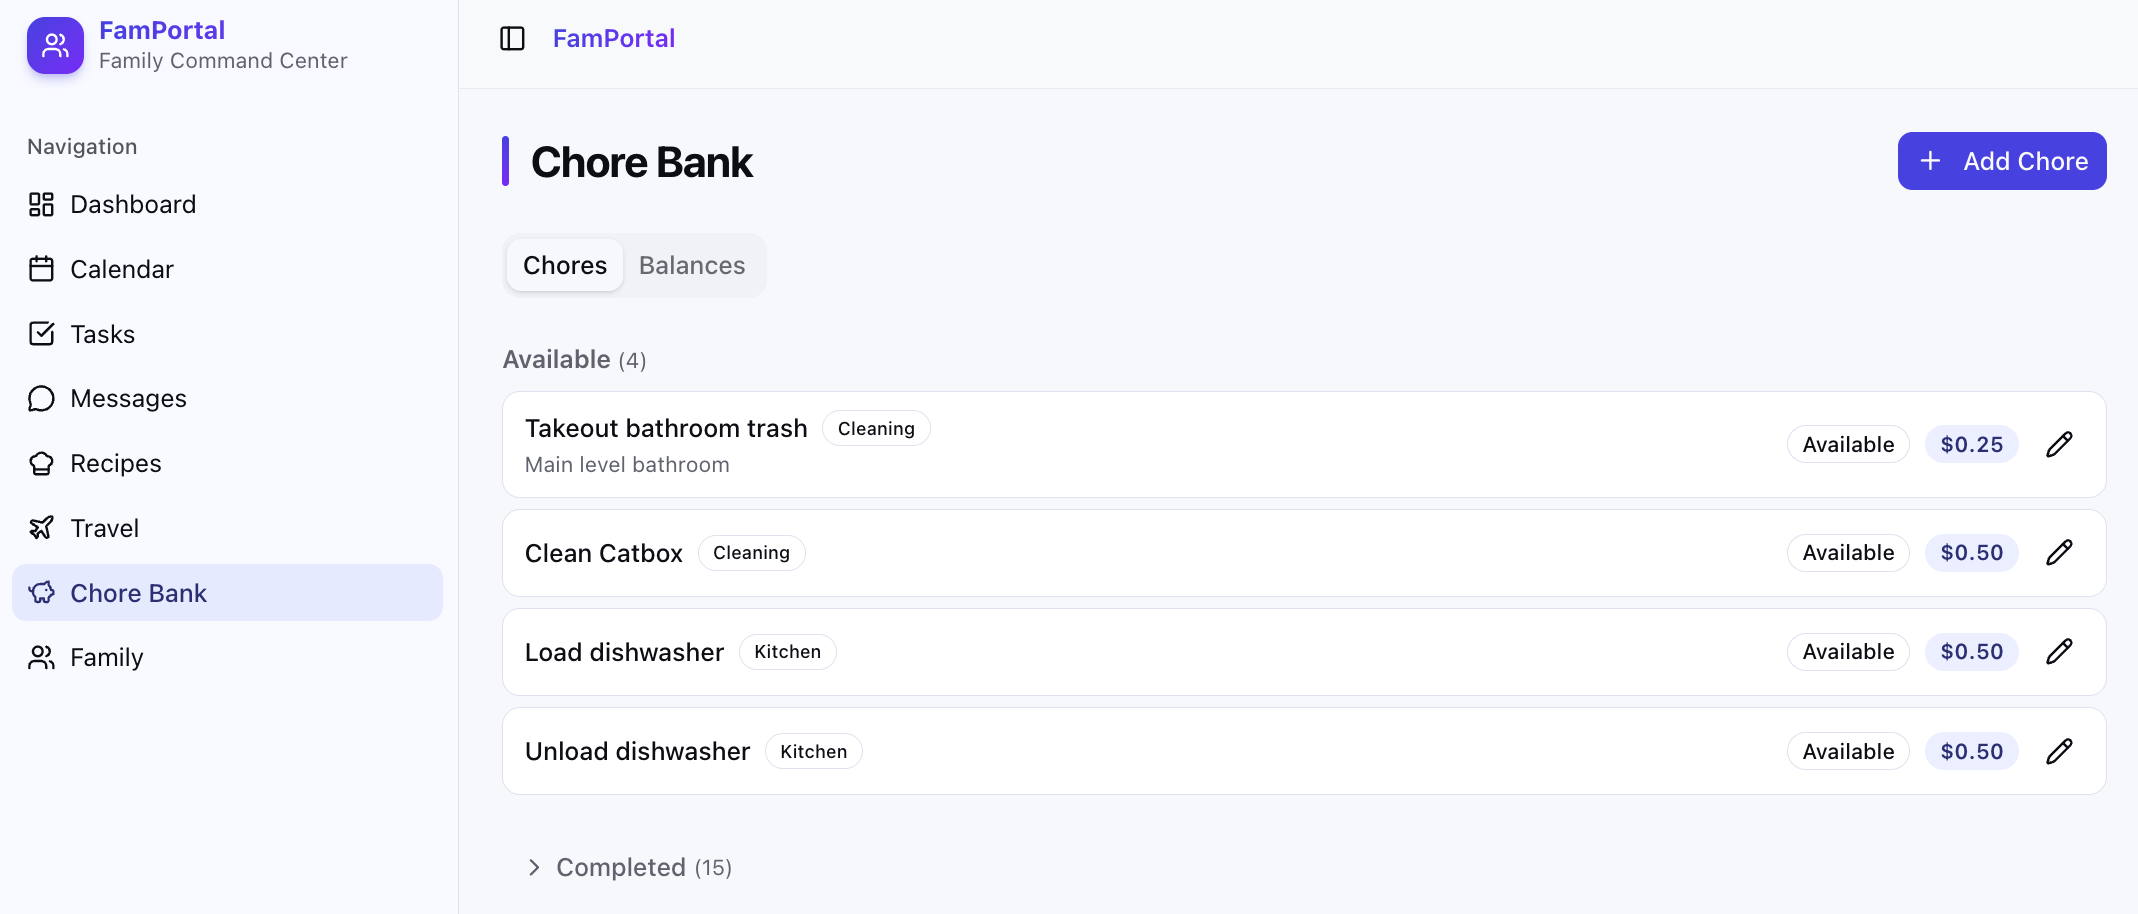Toggle the sidebar panel icon
The height and width of the screenshot is (914, 2138).
coord(512,39)
